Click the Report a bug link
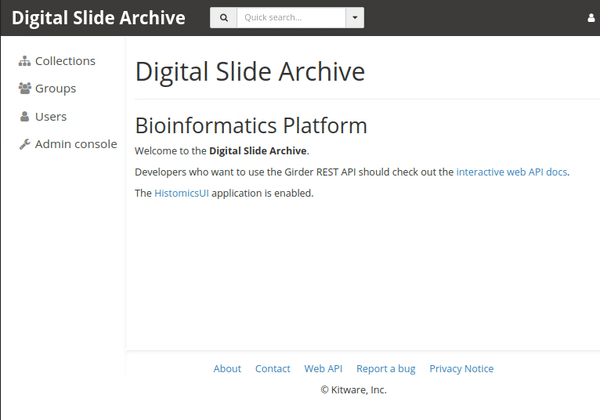This screenshot has width=600, height=420. (386, 369)
